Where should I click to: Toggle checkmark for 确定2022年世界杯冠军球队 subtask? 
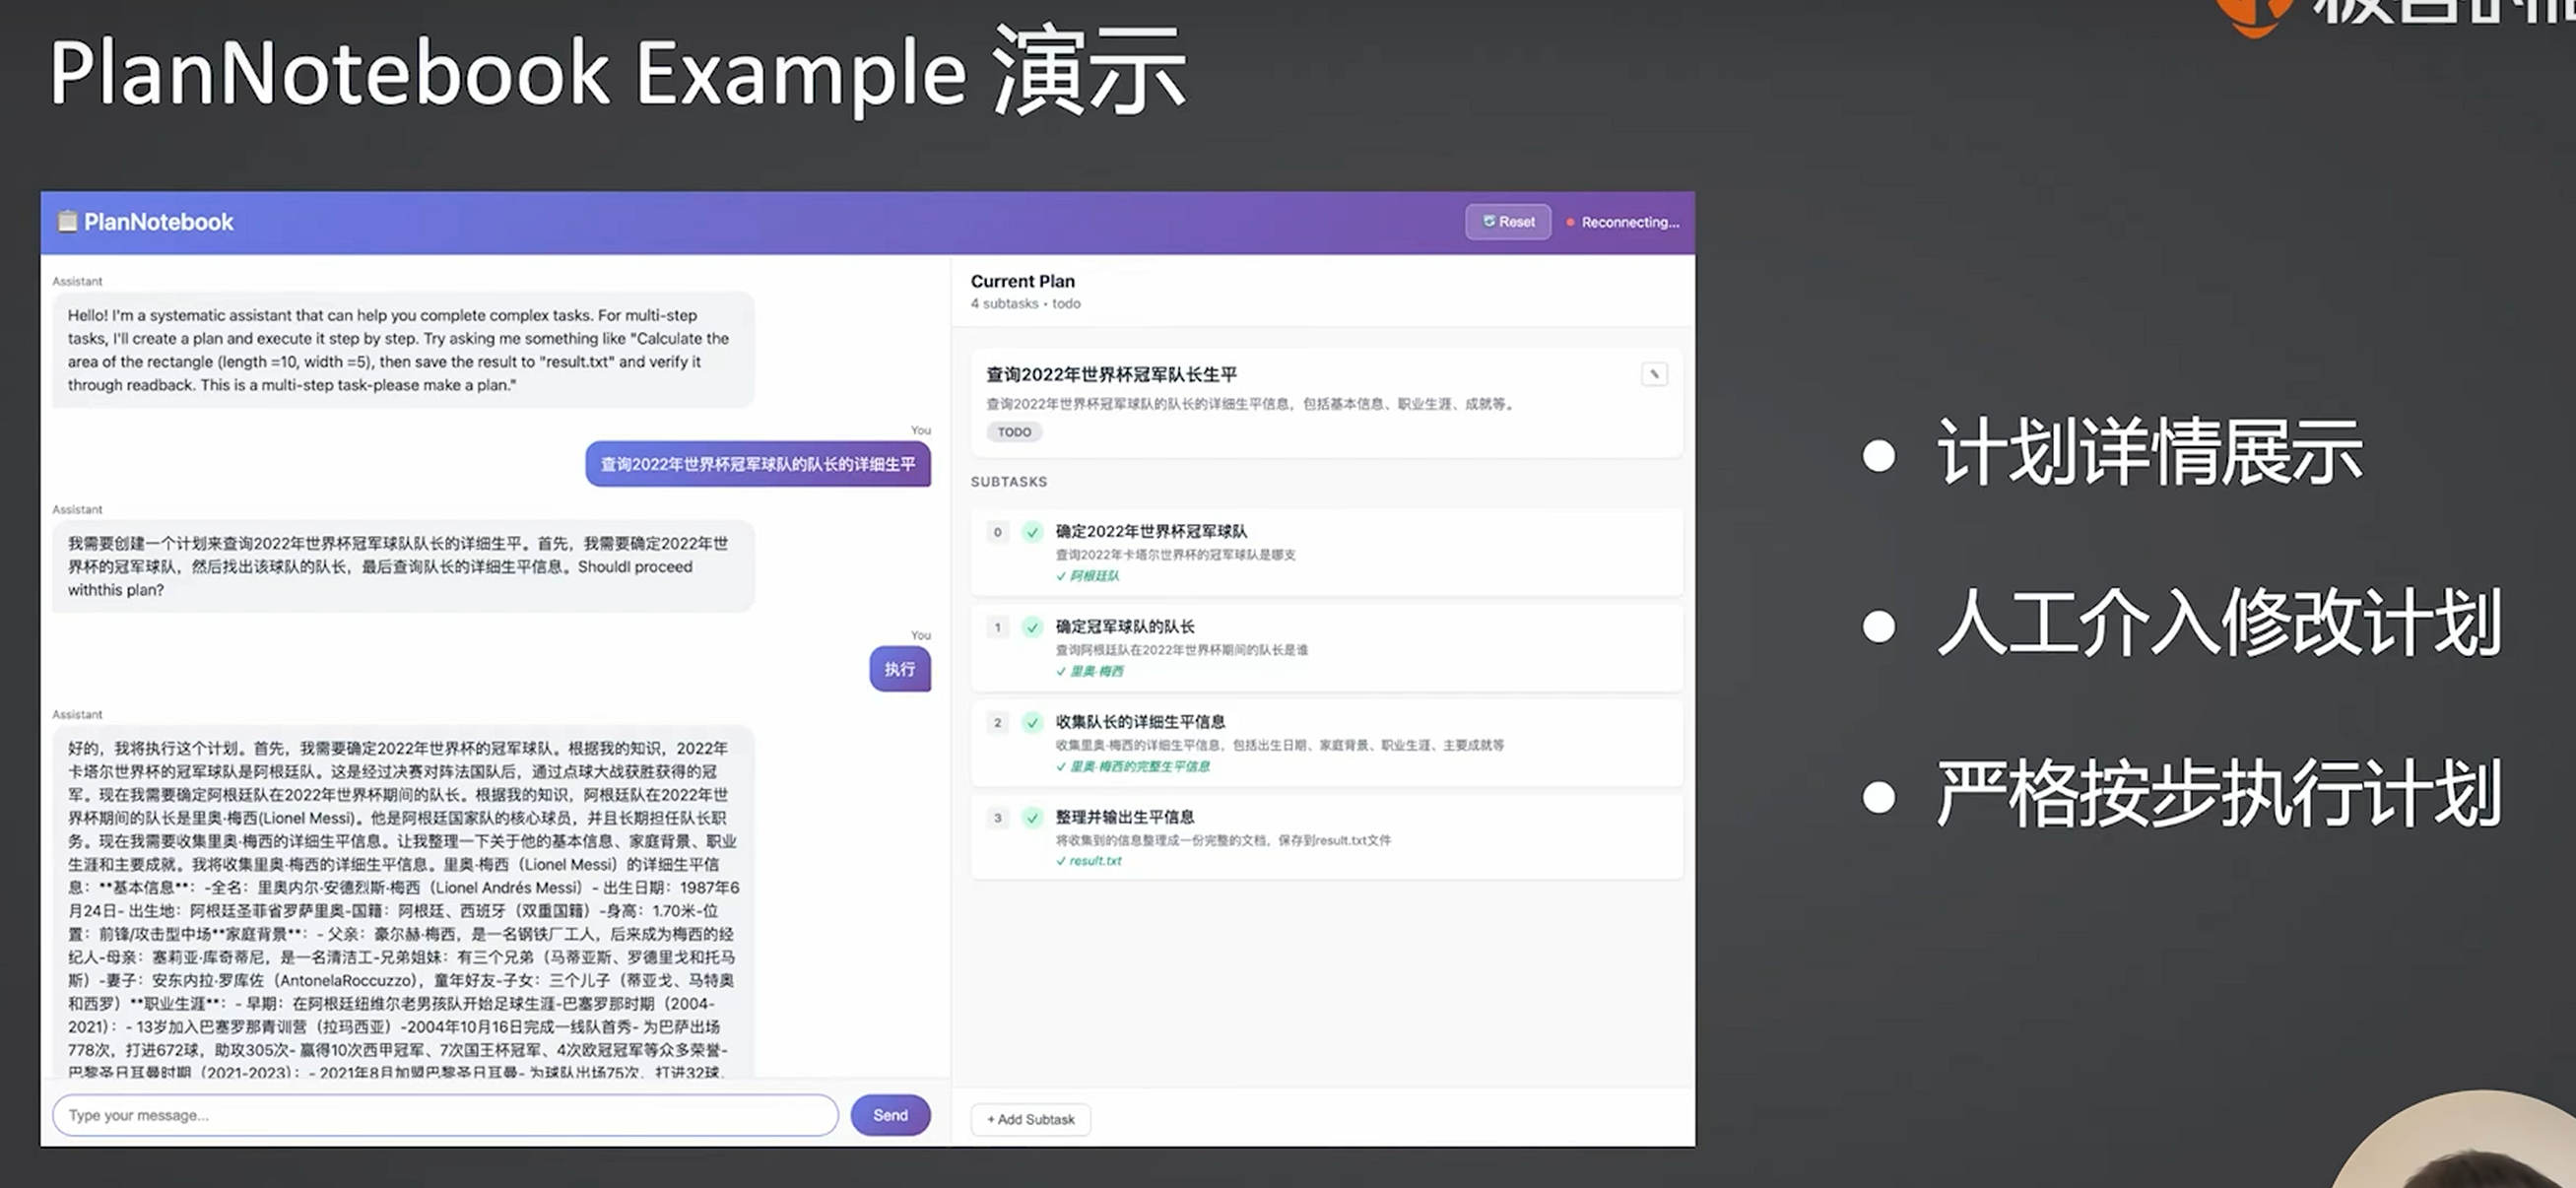[x=1032, y=532]
